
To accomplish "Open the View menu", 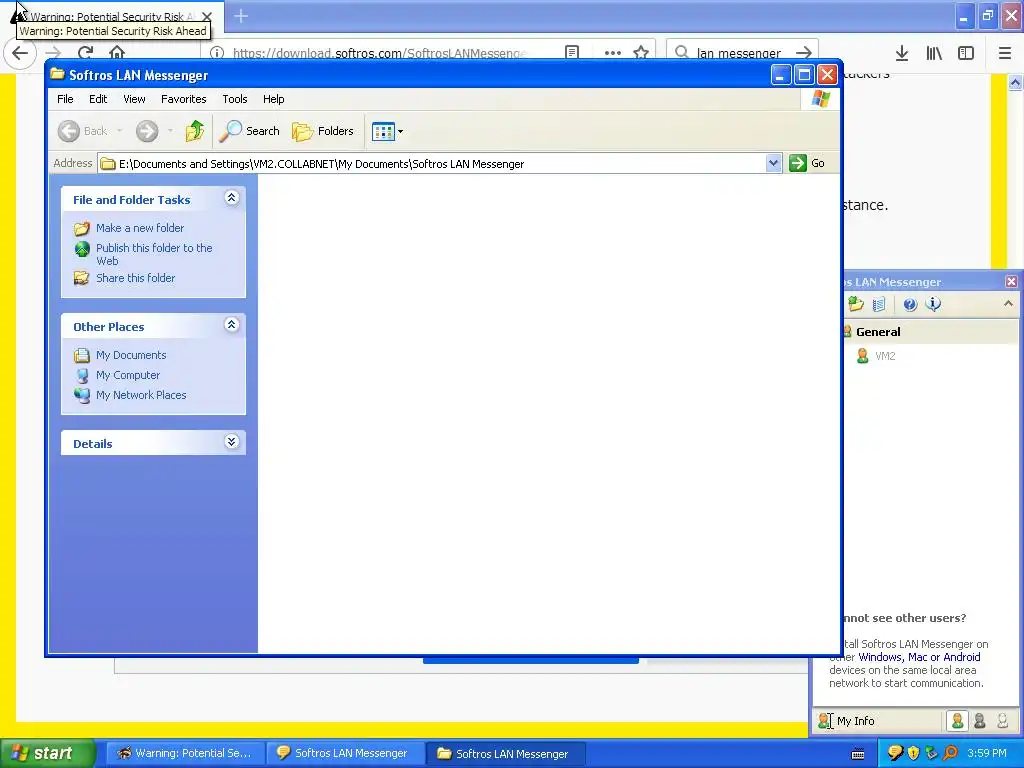I will (x=134, y=99).
